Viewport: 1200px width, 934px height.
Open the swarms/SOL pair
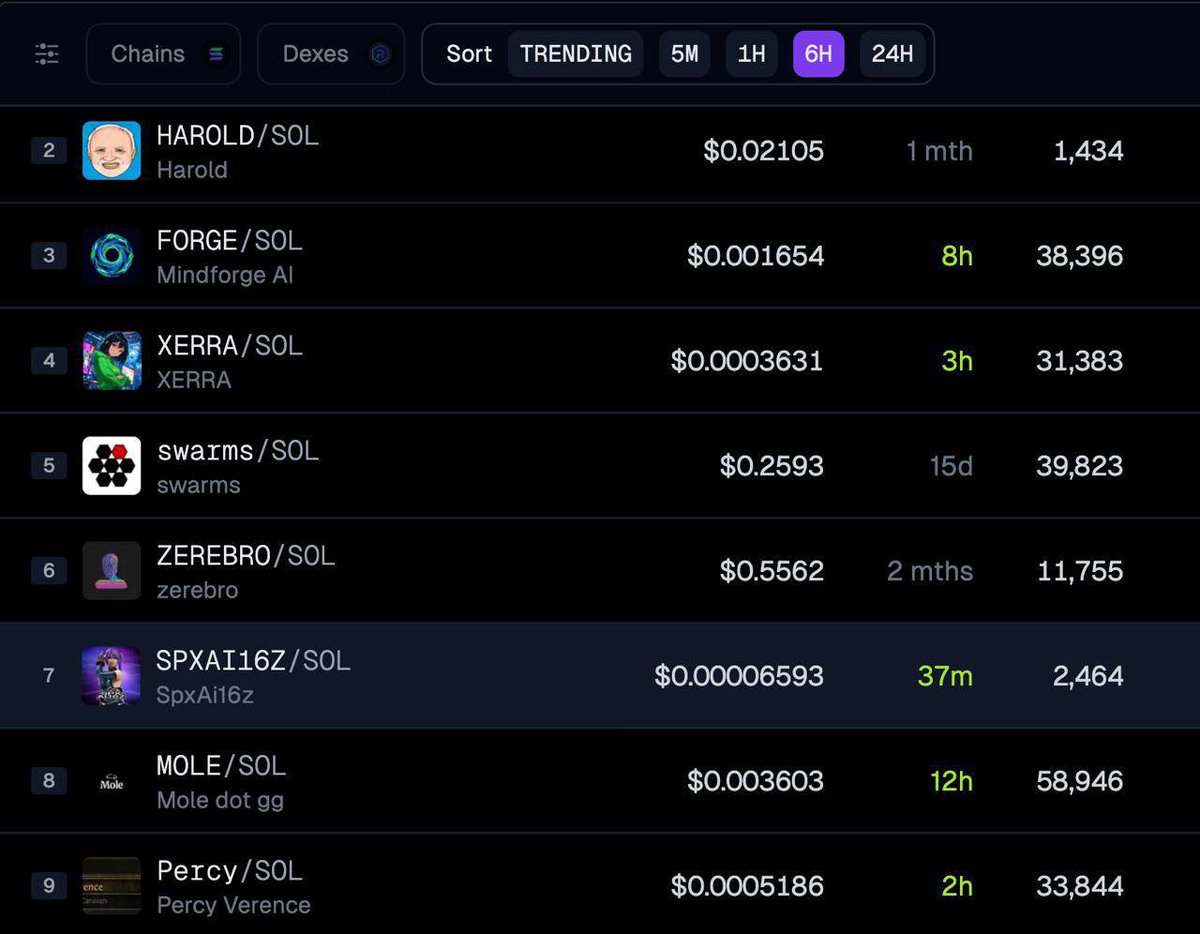238,451
